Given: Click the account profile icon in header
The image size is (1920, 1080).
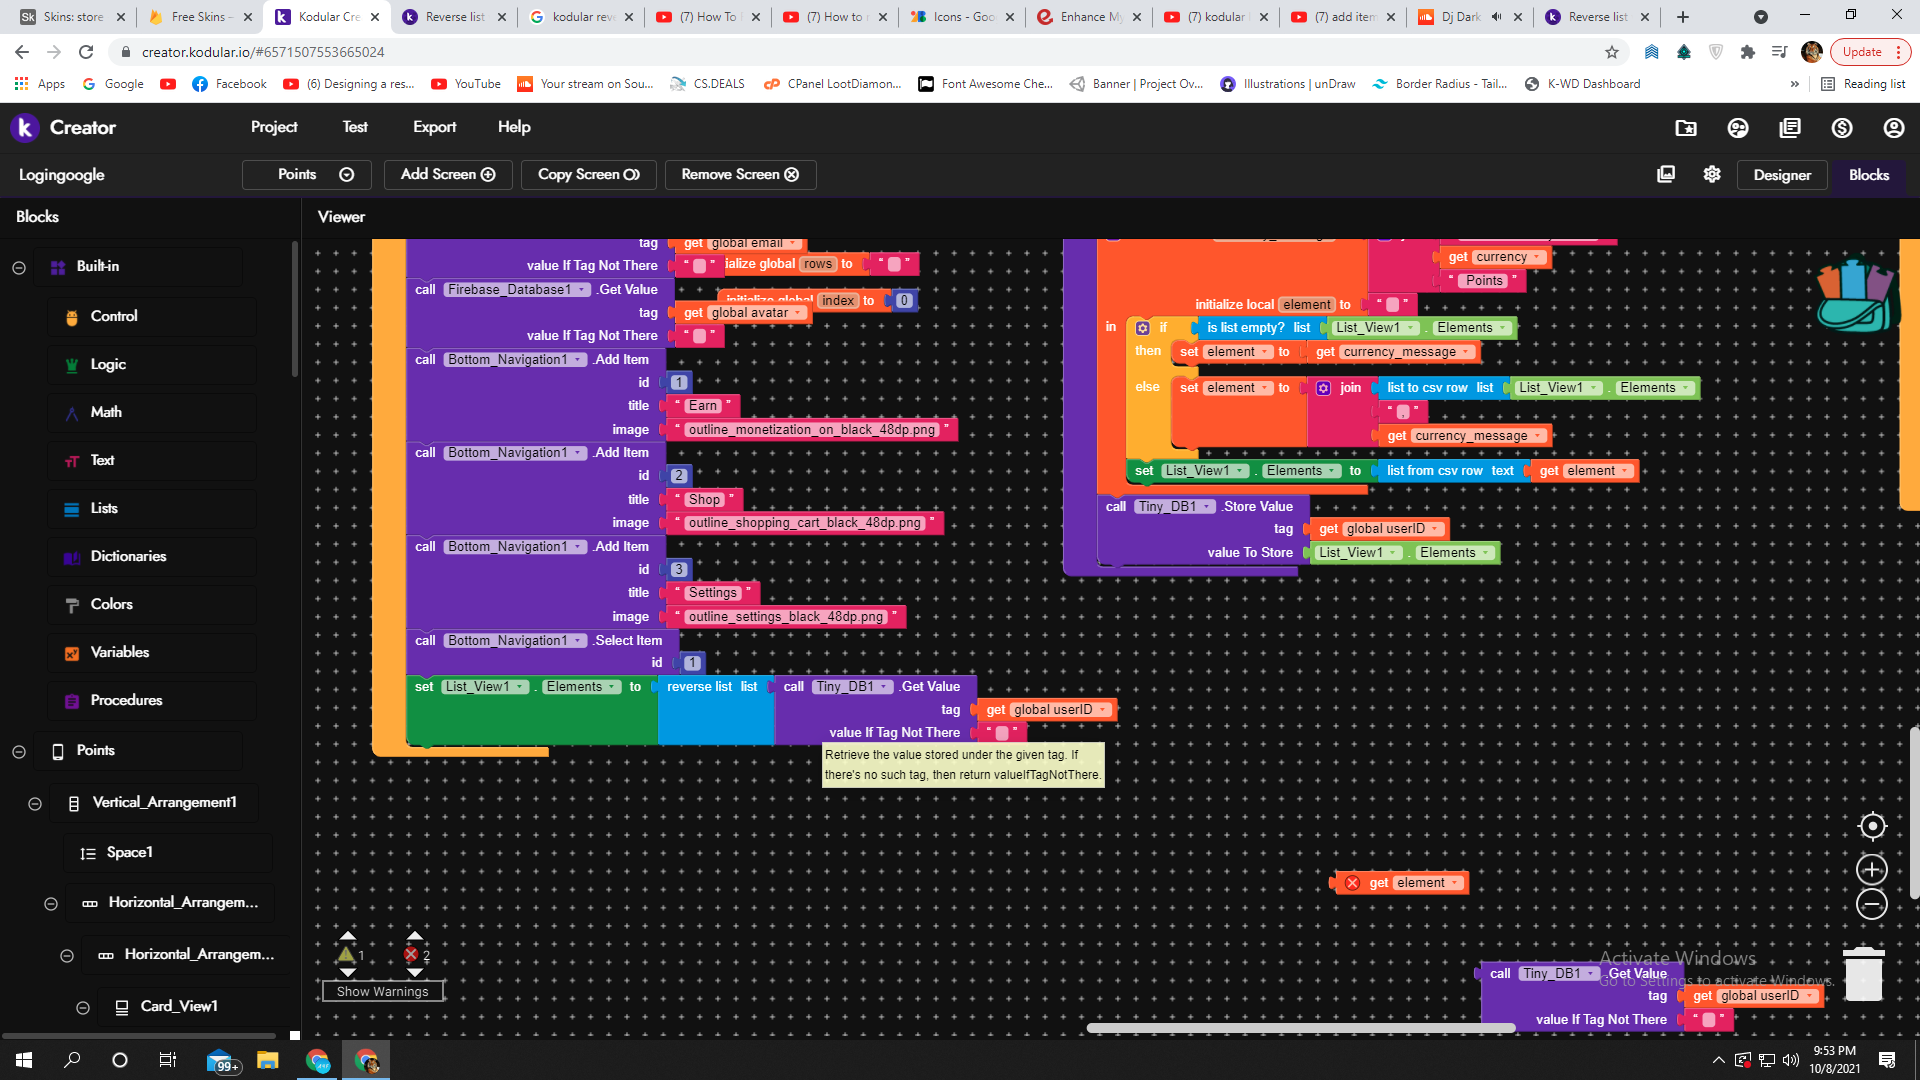Looking at the screenshot, I should (x=1893, y=128).
